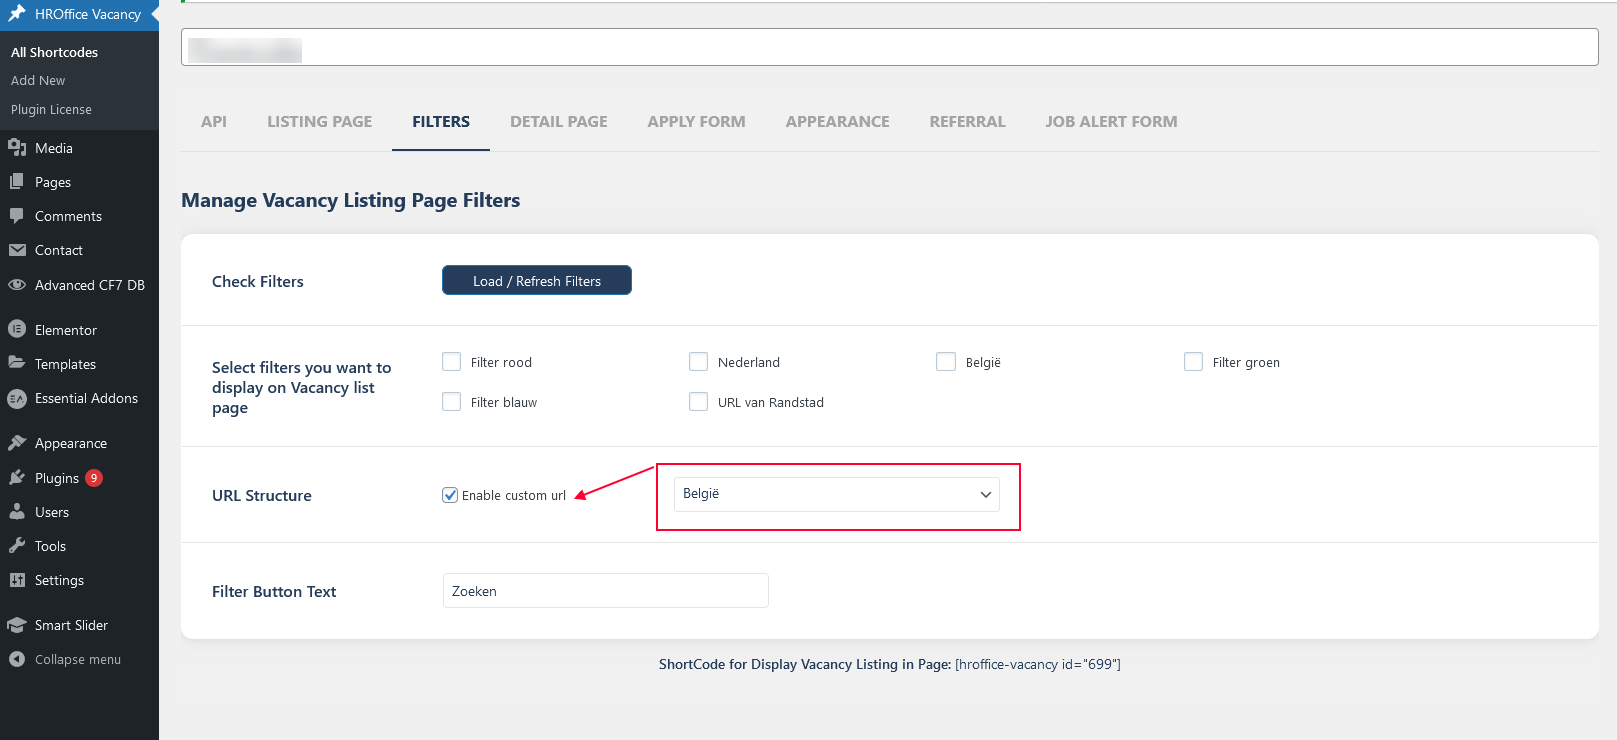Open Smart Slider via its icon
The width and height of the screenshot is (1617, 740).
click(x=17, y=625)
